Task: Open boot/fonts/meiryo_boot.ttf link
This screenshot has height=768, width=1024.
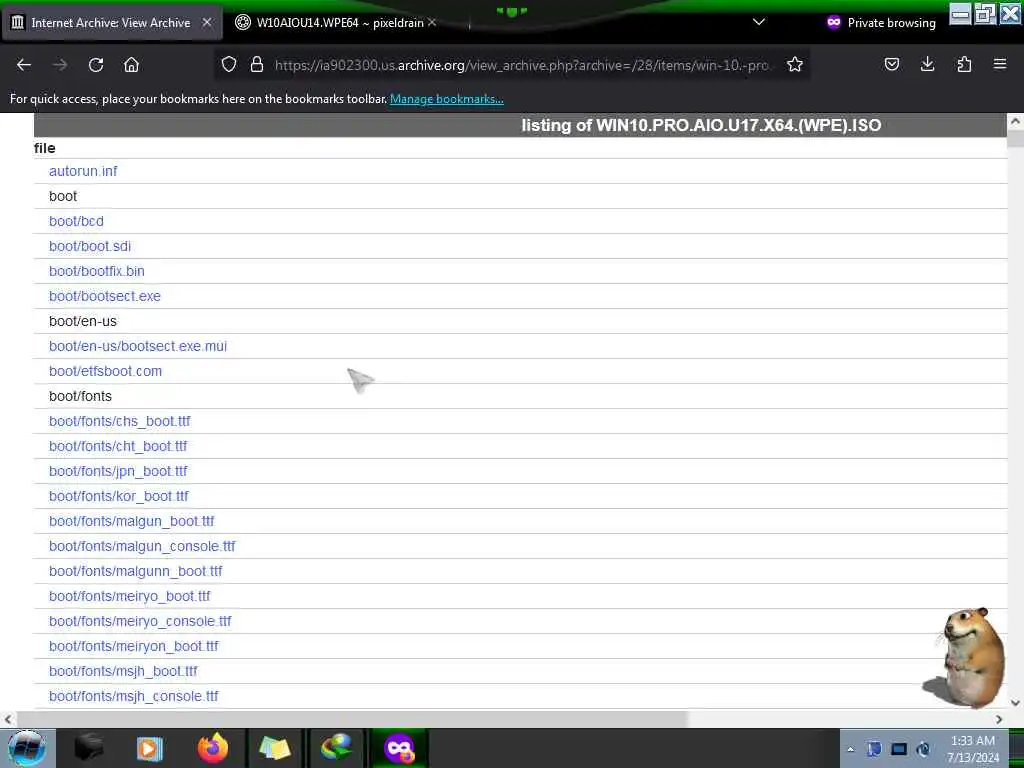Action: 129,596
